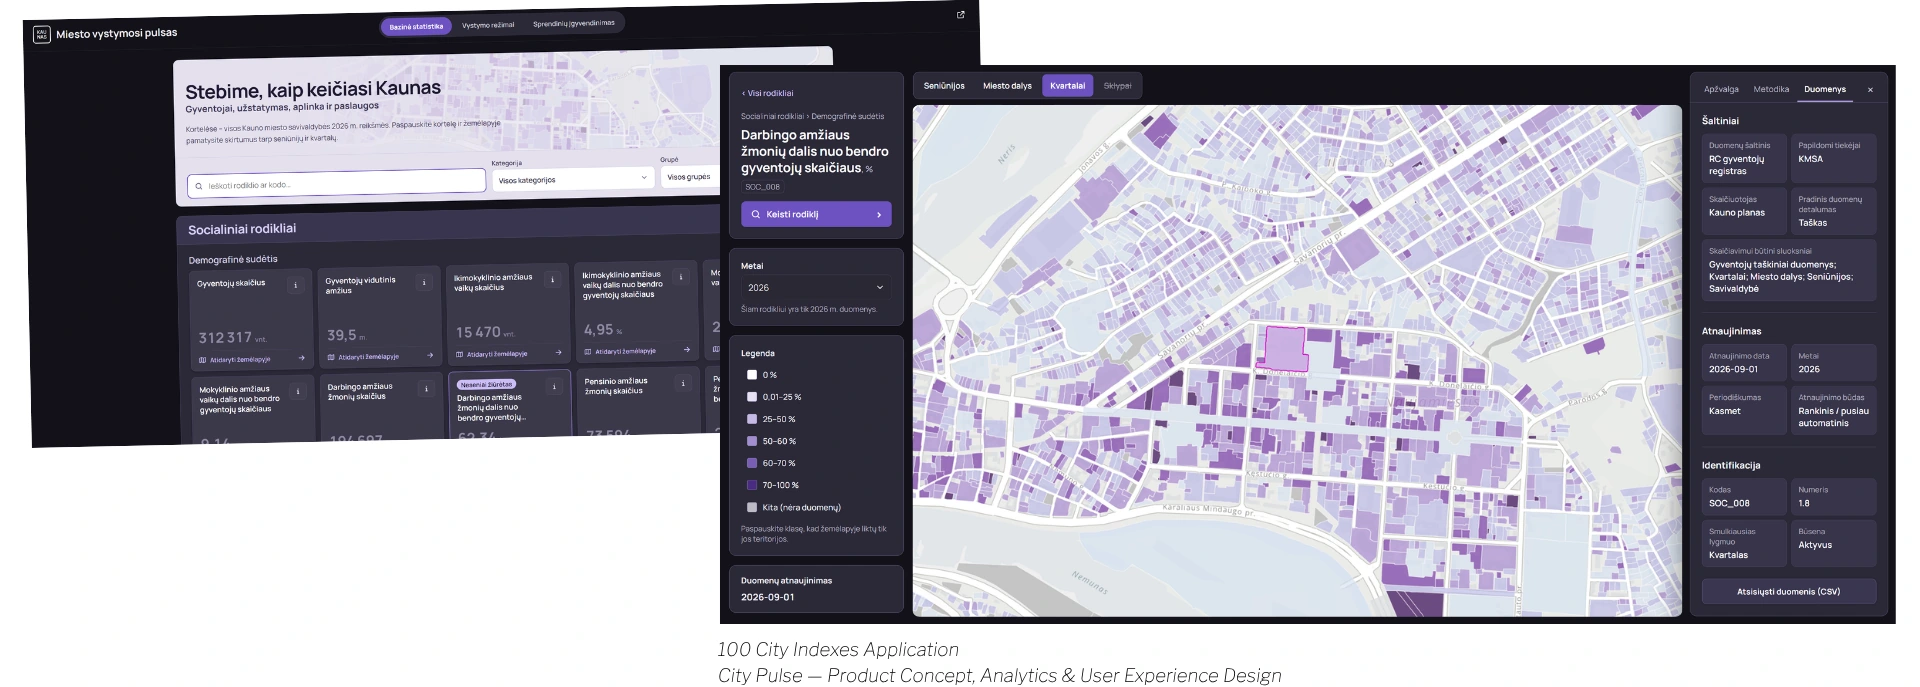
Task: Click Atidaryti žemėlapyje on the Gyventojų skaičius card
Action: click(x=240, y=360)
